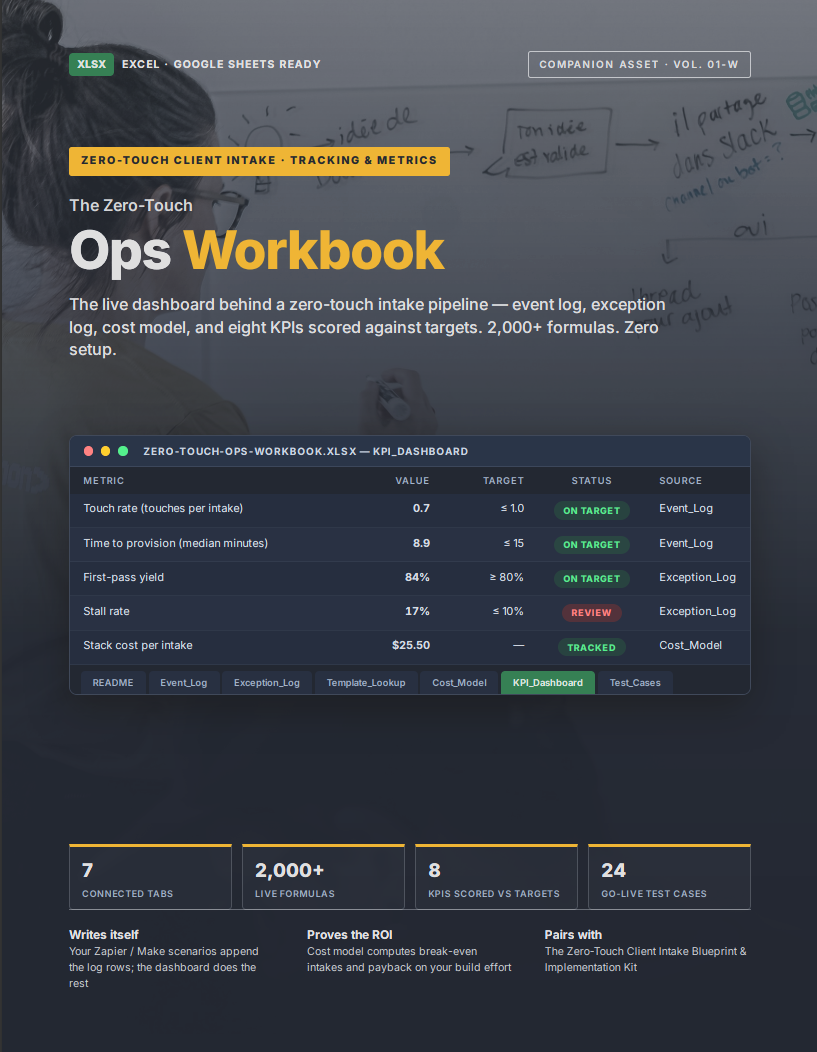Select the Stall rate metric cell

(x=107, y=611)
